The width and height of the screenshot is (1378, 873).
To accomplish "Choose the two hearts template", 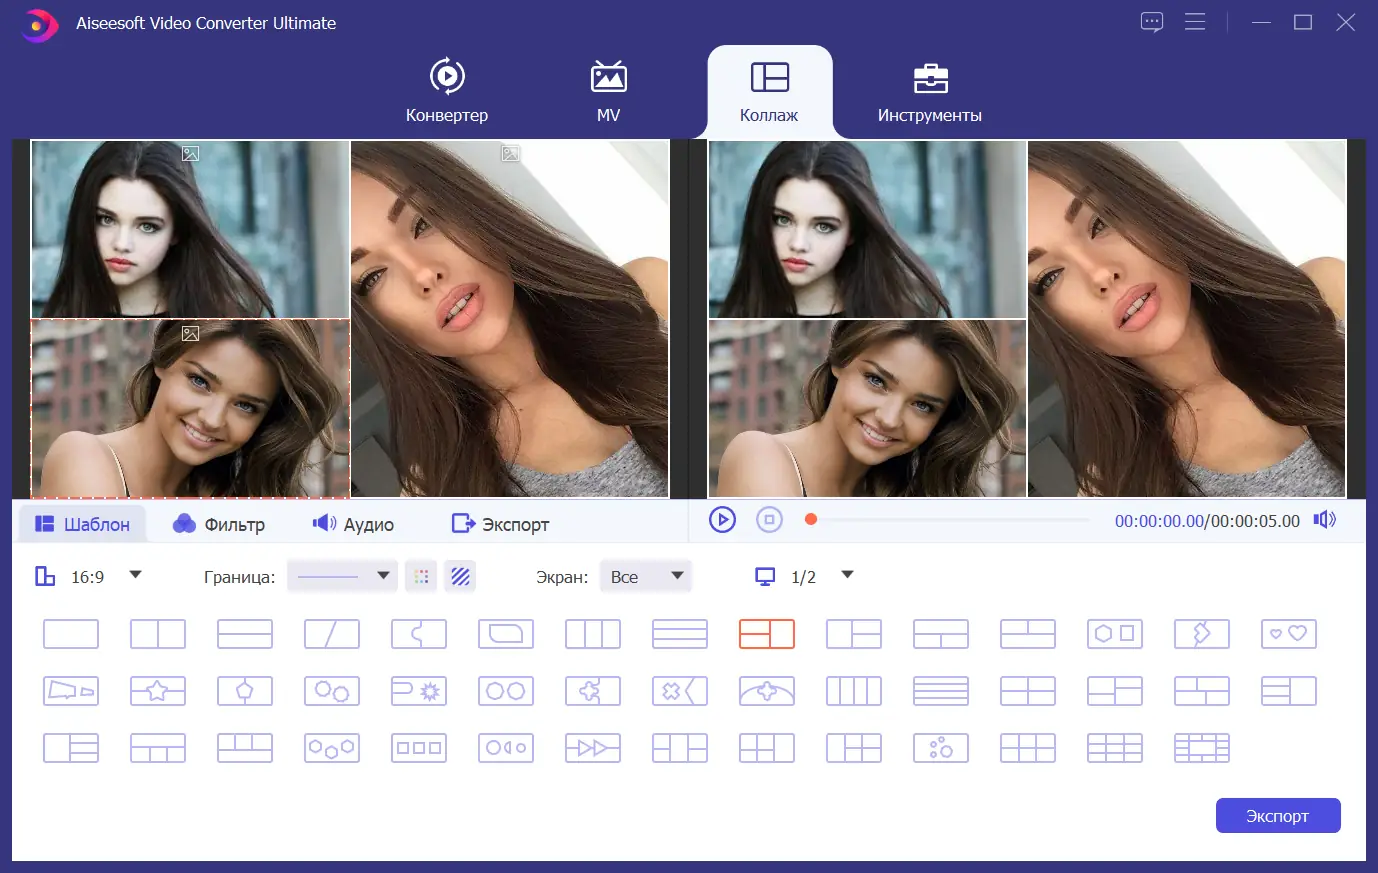I will [1289, 634].
